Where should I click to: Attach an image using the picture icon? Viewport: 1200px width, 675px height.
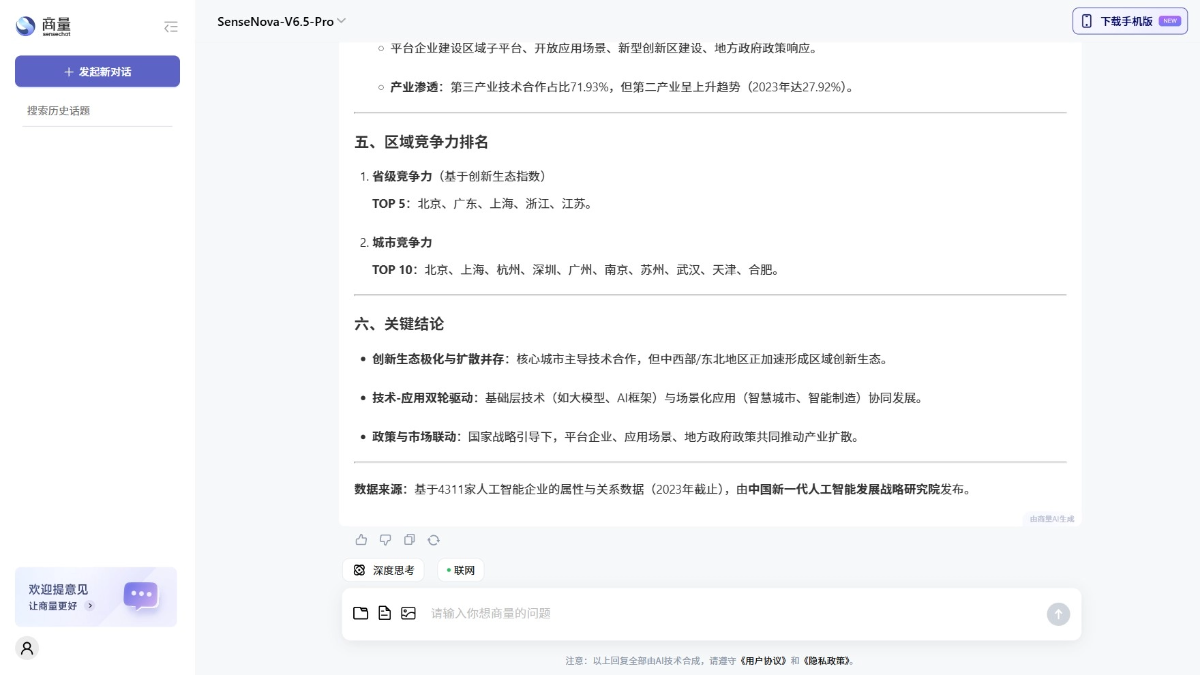click(x=408, y=613)
